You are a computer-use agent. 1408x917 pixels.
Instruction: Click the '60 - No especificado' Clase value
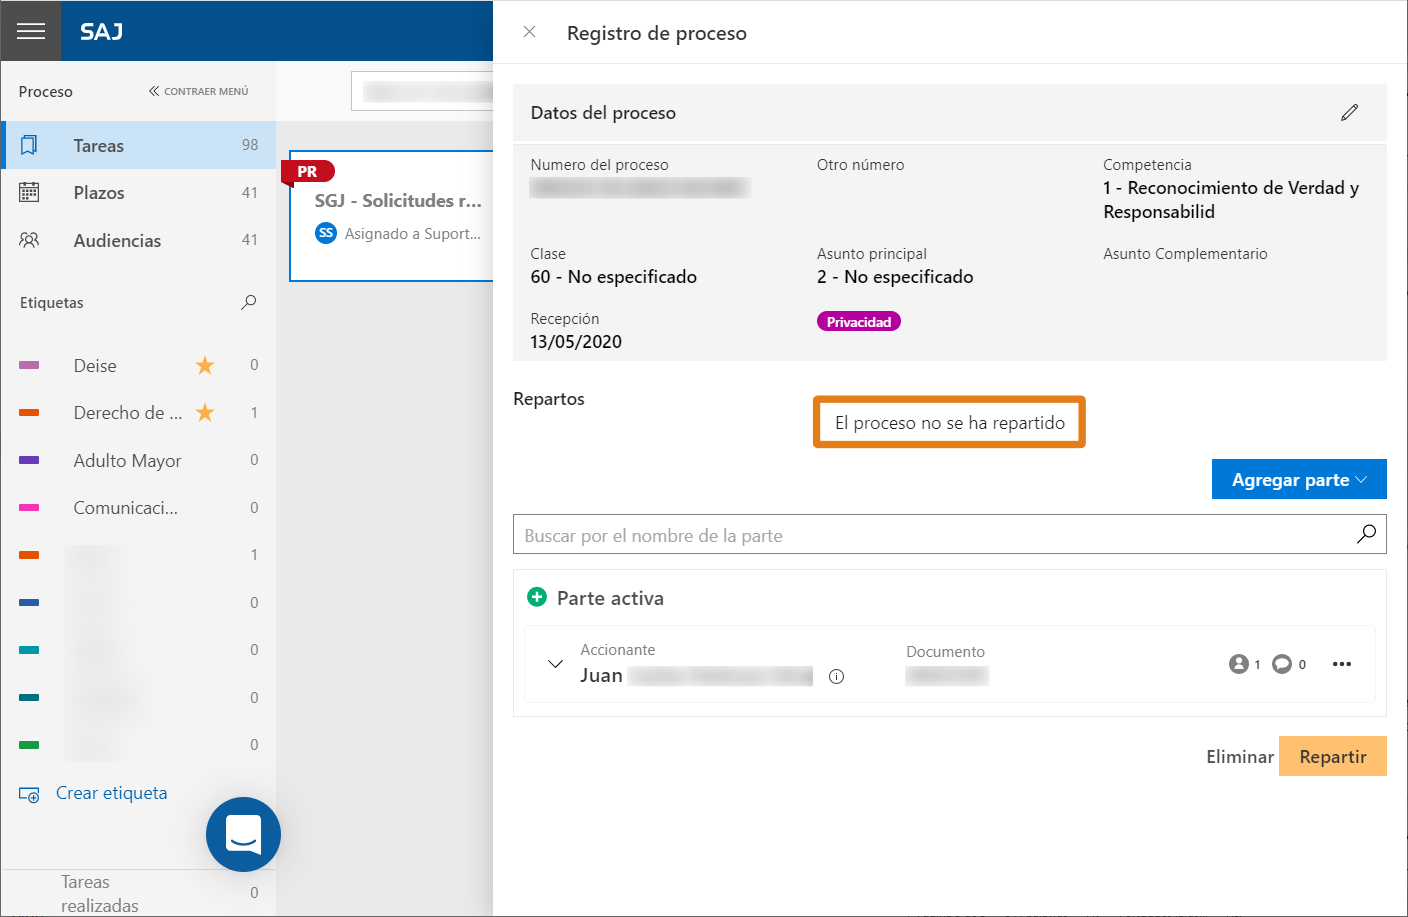point(614,277)
